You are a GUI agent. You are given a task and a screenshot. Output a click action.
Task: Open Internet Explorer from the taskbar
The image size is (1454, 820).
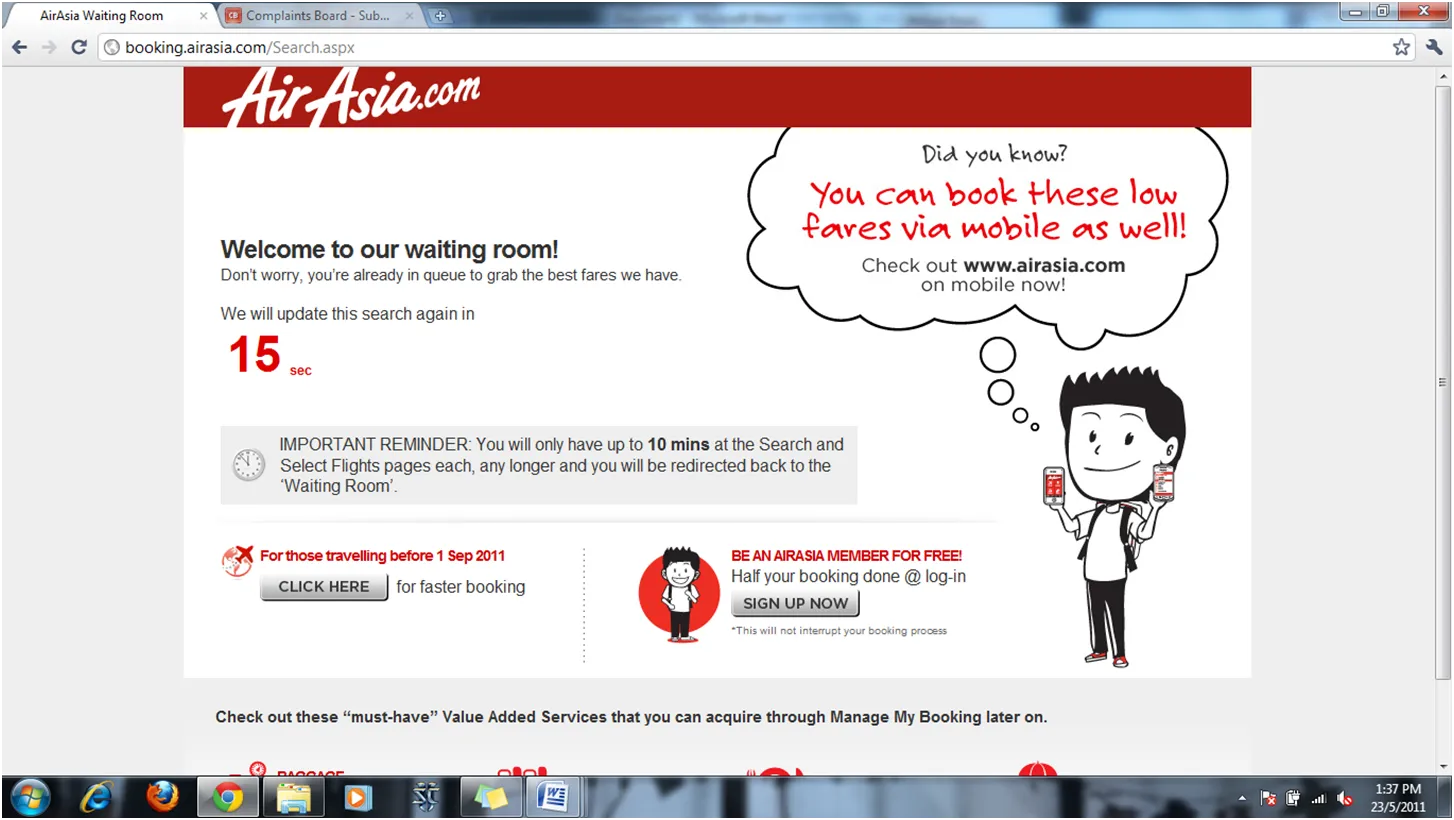coord(98,797)
